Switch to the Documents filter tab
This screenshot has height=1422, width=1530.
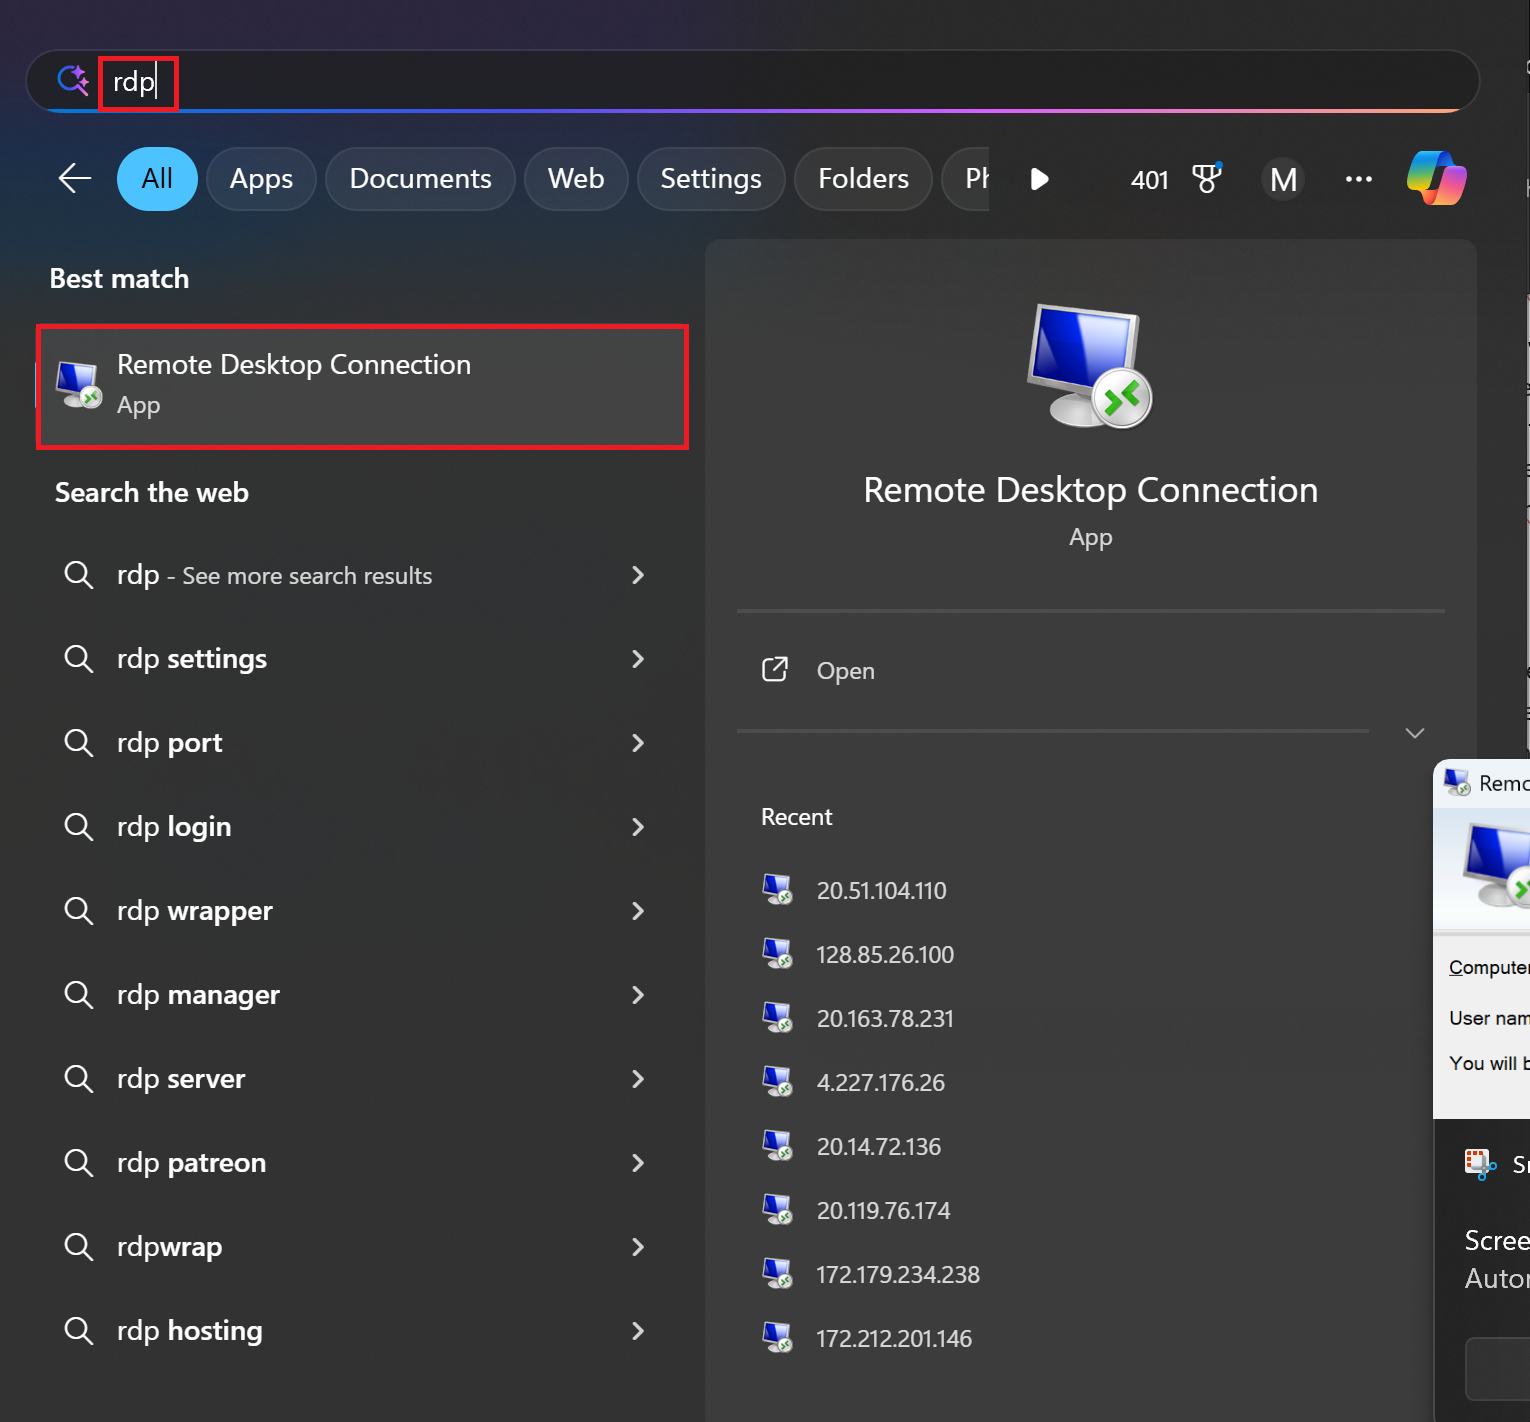click(x=420, y=179)
